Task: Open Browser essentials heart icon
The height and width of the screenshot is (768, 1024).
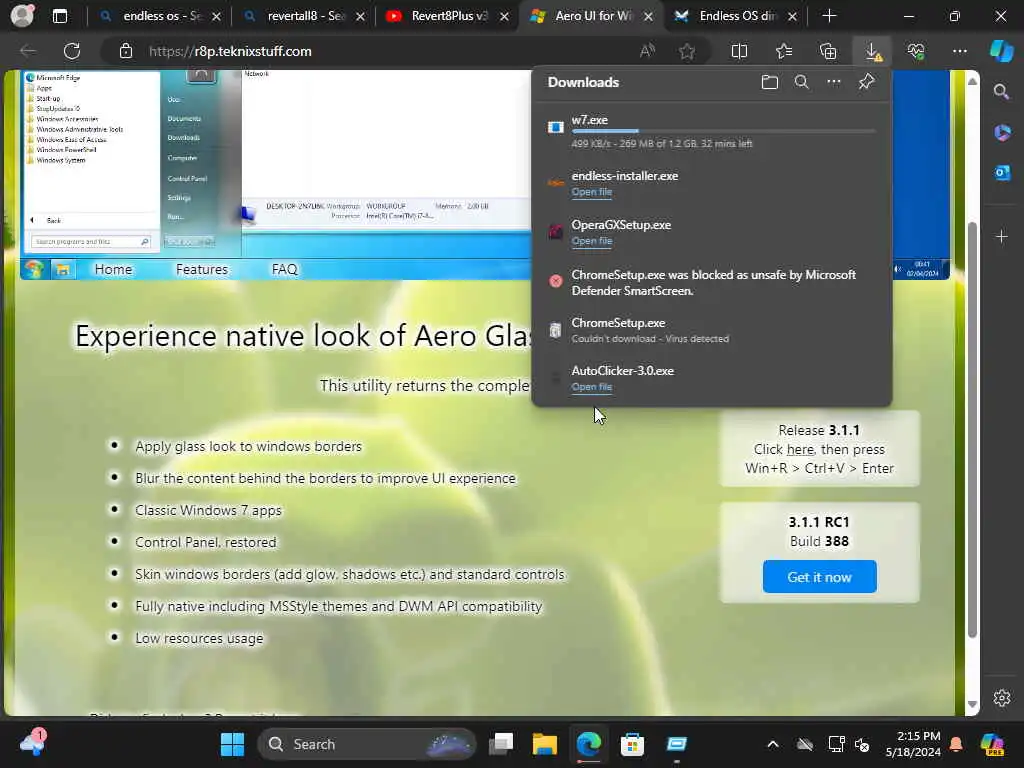Action: (916, 51)
